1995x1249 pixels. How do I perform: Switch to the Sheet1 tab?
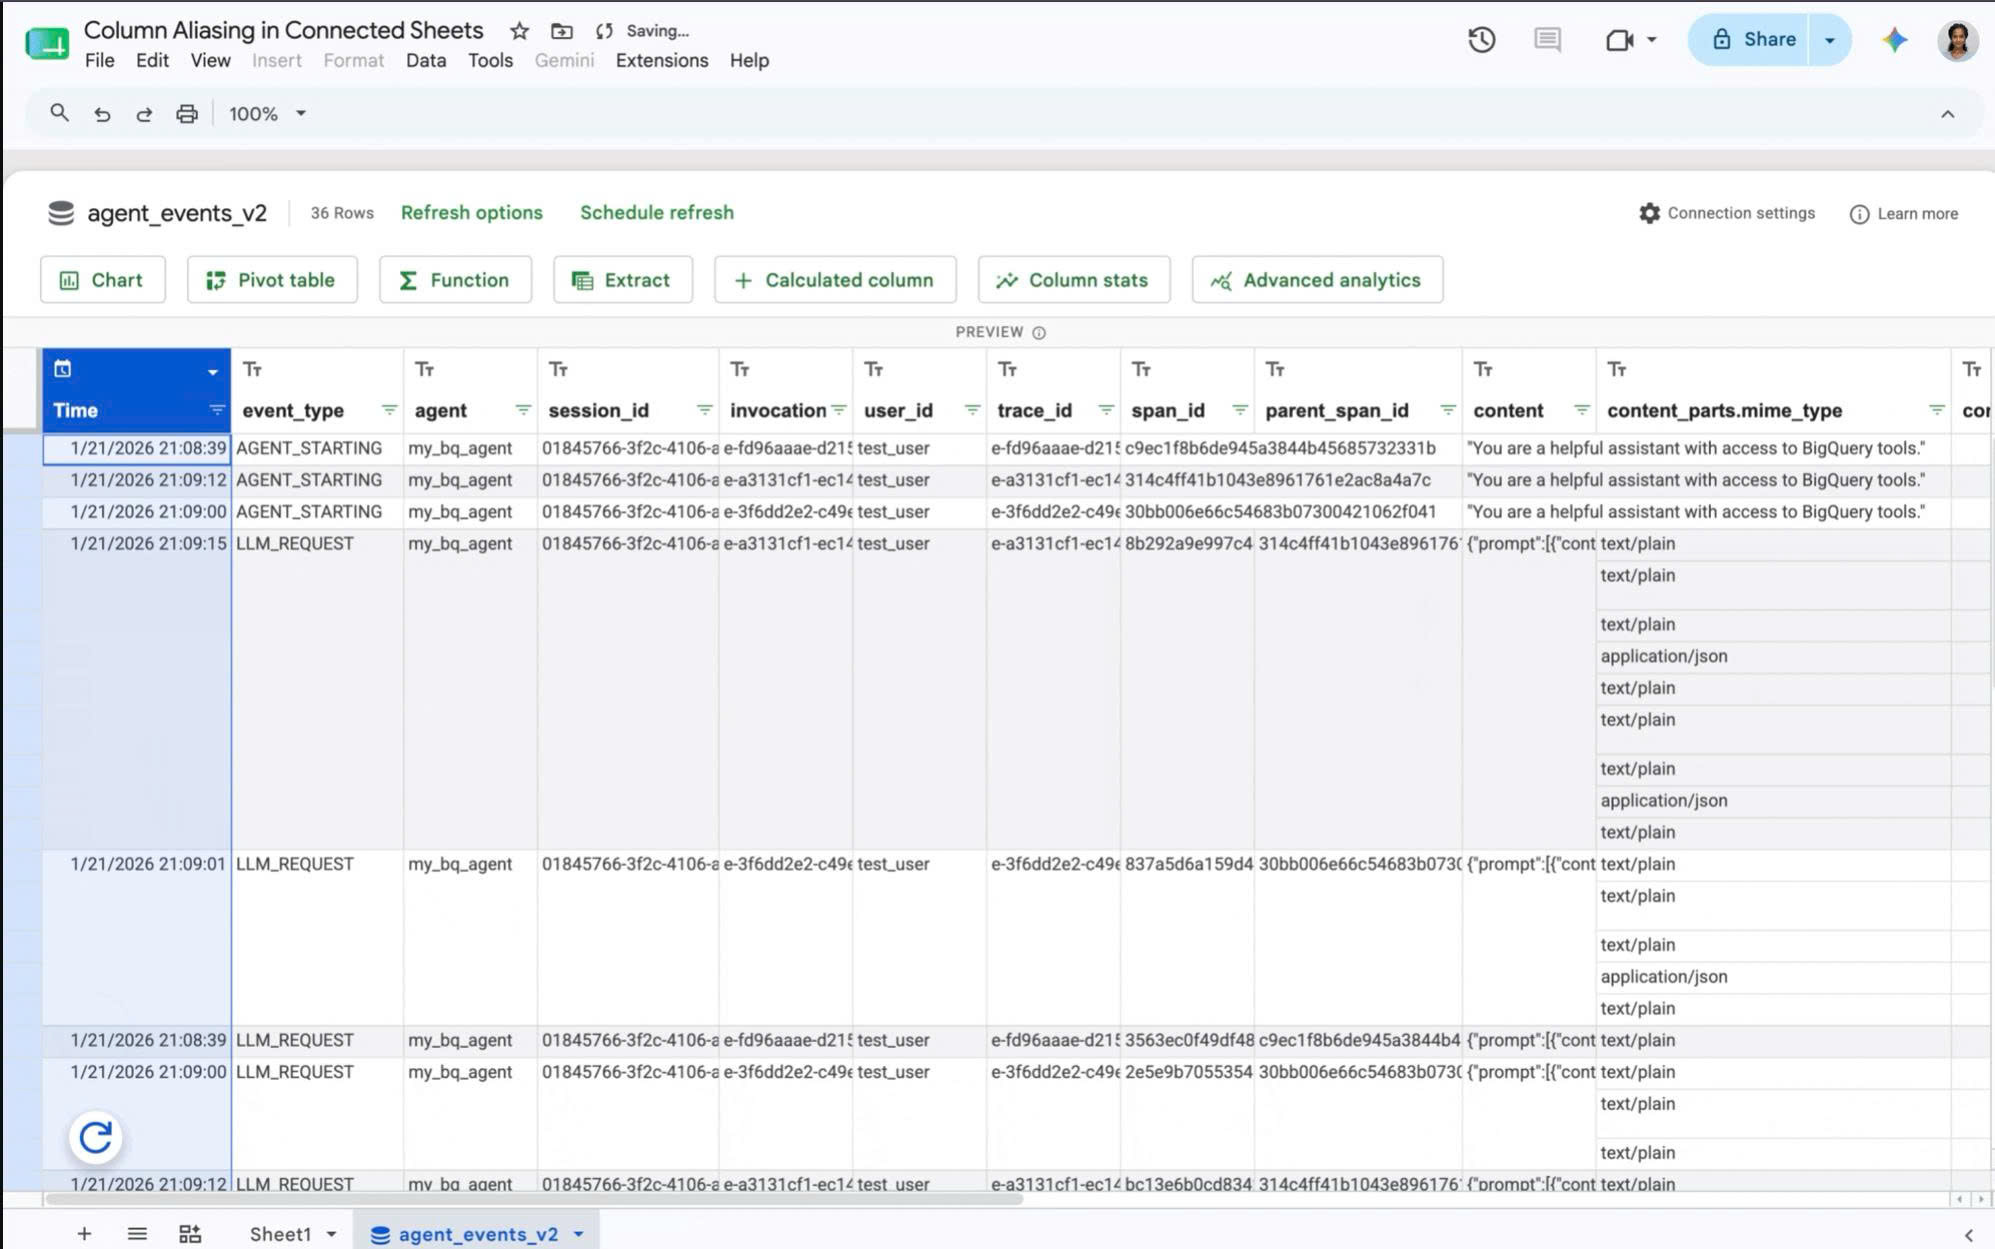(x=280, y=1234)
